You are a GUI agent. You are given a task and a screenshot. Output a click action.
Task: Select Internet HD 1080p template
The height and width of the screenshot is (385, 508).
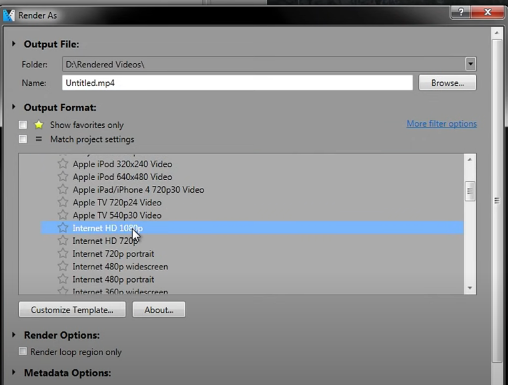[108, 228]
